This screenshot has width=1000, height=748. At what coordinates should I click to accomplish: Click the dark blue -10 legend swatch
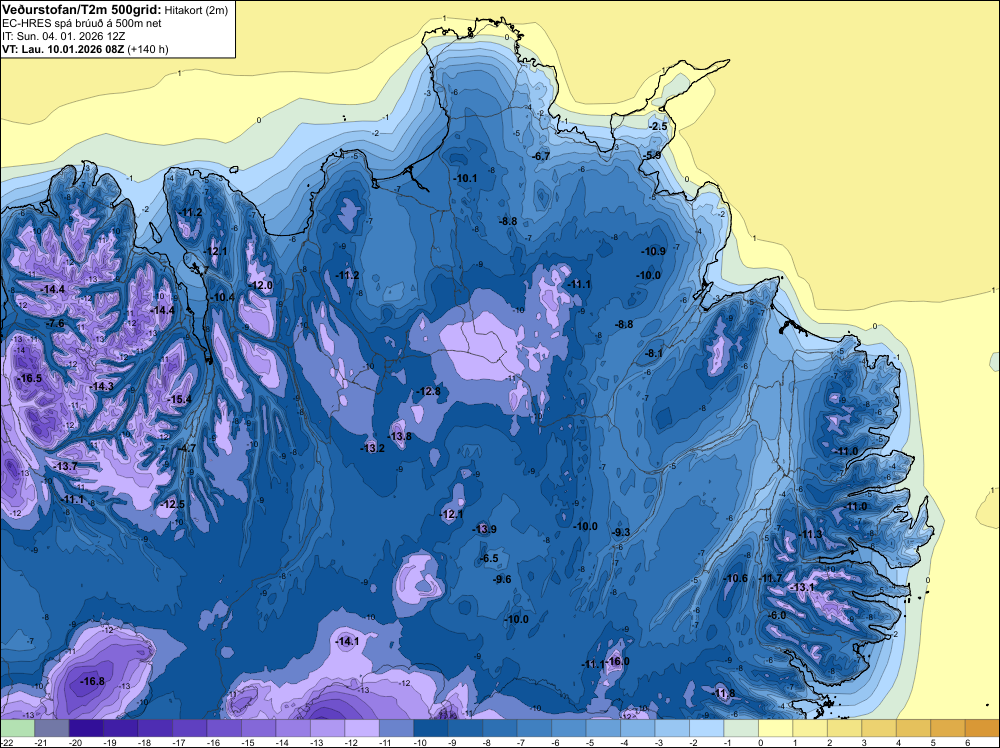[x=430, y=728]
